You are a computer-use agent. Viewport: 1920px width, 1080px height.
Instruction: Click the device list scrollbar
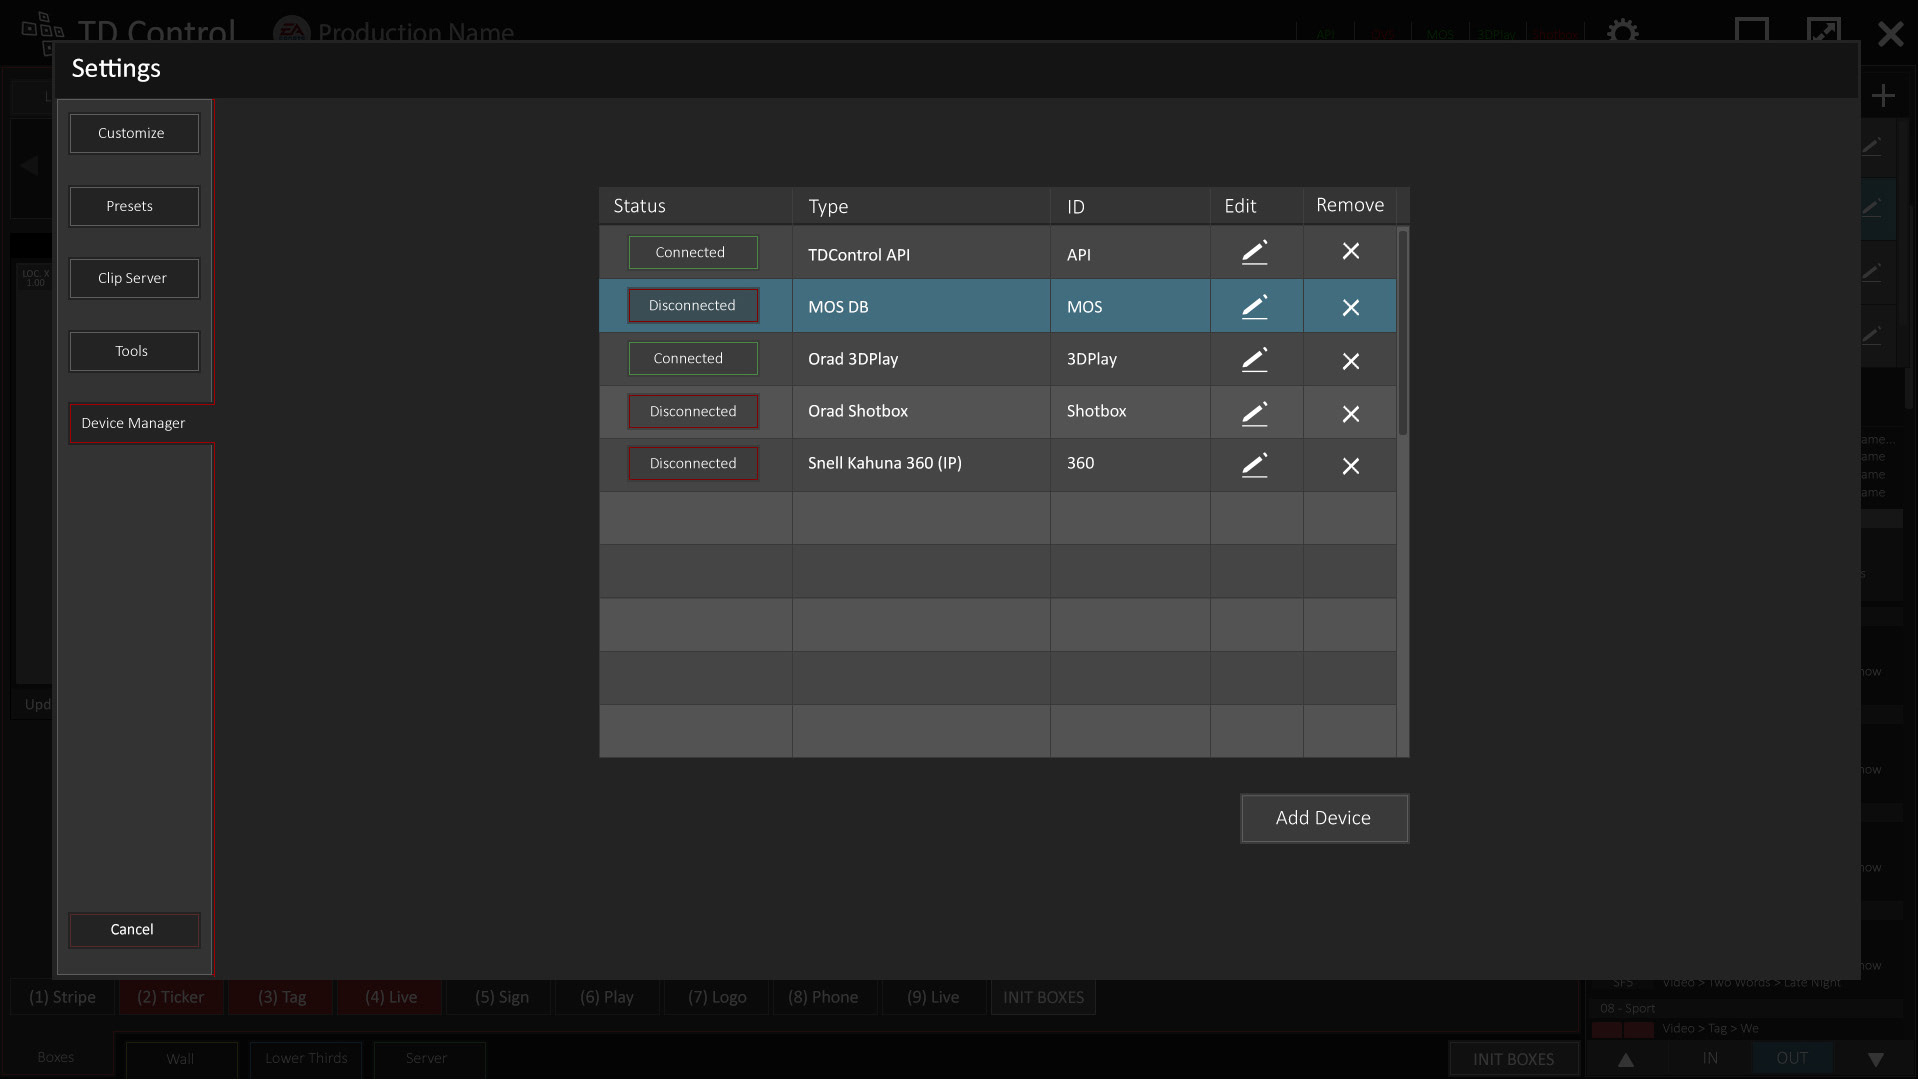1402,333
